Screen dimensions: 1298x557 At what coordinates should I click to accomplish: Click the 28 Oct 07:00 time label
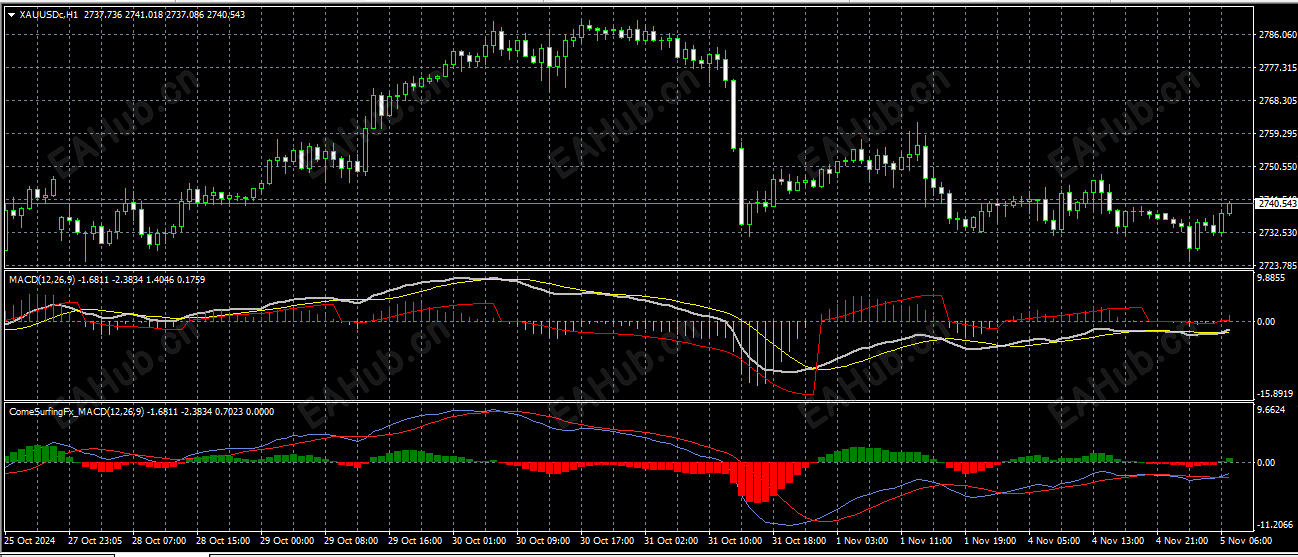pyautogui.click(x=157, y=540)
